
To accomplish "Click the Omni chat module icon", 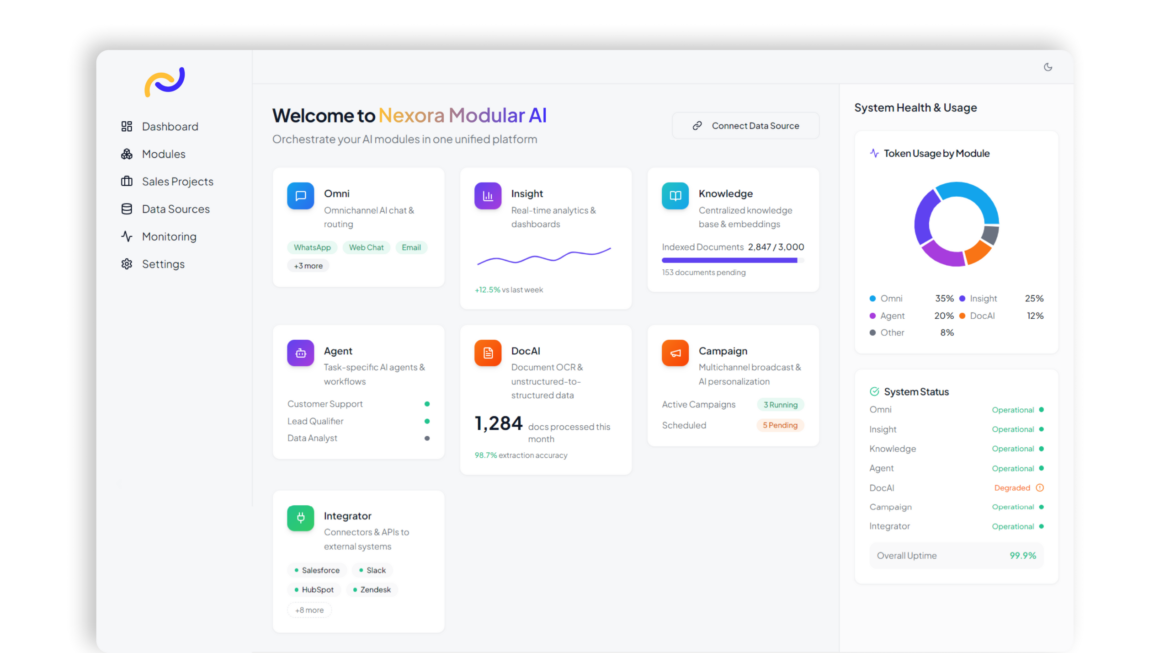I will tap(300, 196).
